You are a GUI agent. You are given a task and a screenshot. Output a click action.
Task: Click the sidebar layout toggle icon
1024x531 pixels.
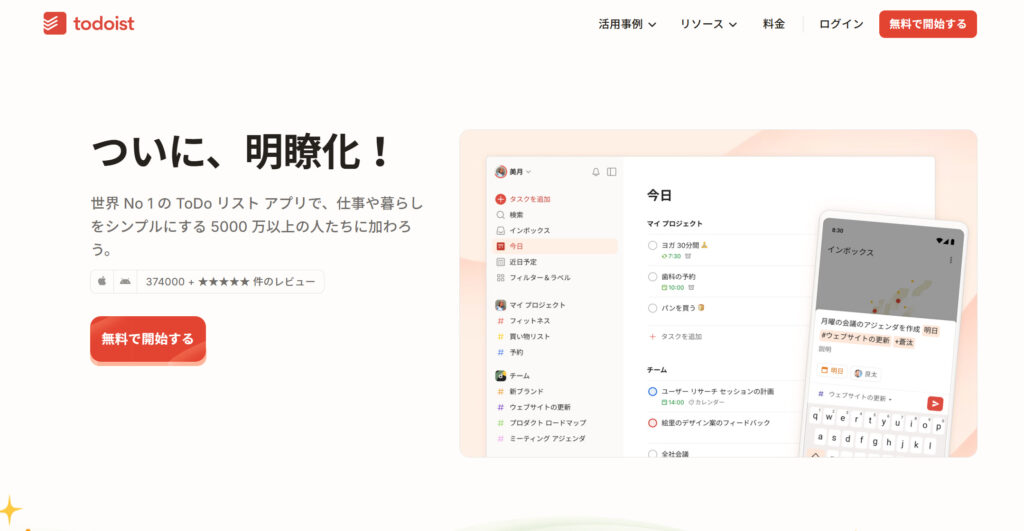[x=612, y=172]
